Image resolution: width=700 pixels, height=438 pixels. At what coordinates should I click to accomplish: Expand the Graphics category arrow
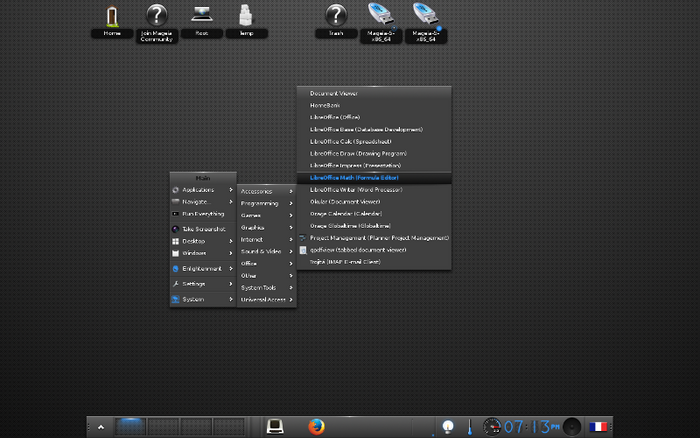[291, 227]
